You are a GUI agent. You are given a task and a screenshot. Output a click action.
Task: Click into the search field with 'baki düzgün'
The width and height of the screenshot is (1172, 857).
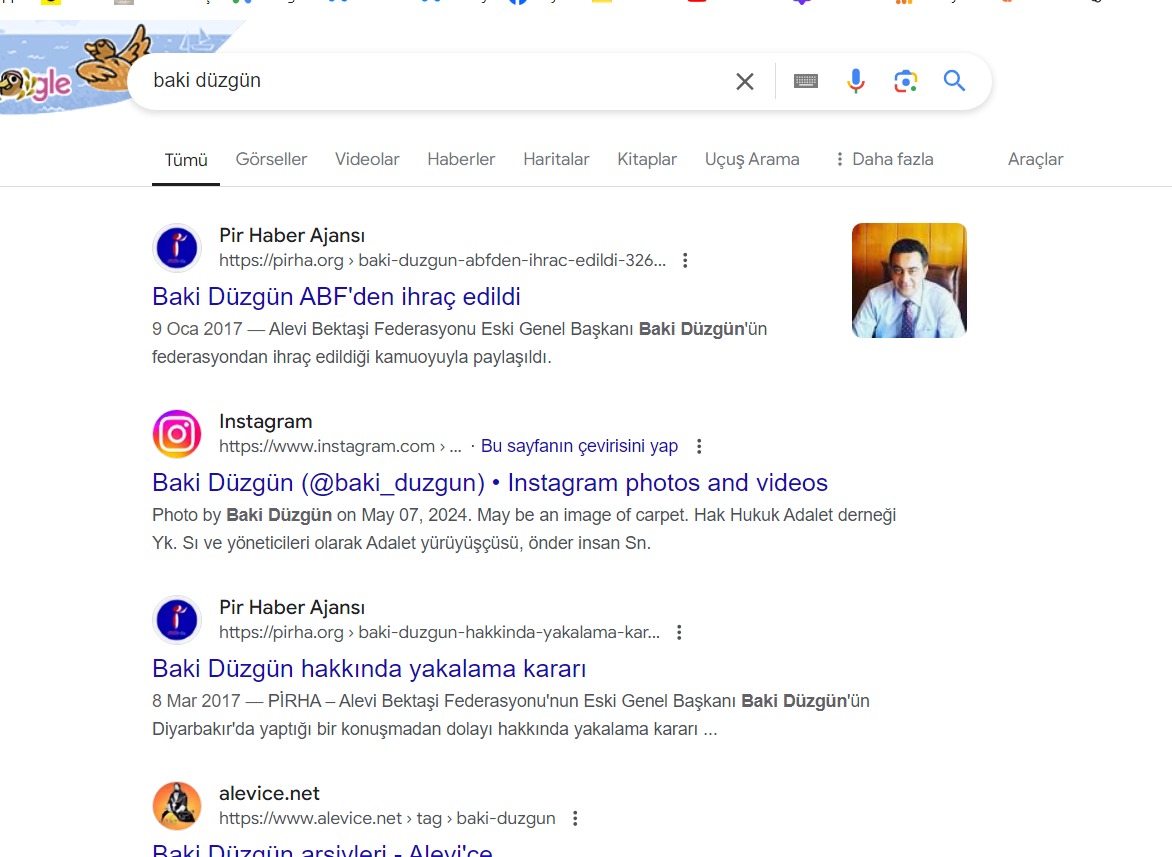pyautogui.click(x=434, y=81)
